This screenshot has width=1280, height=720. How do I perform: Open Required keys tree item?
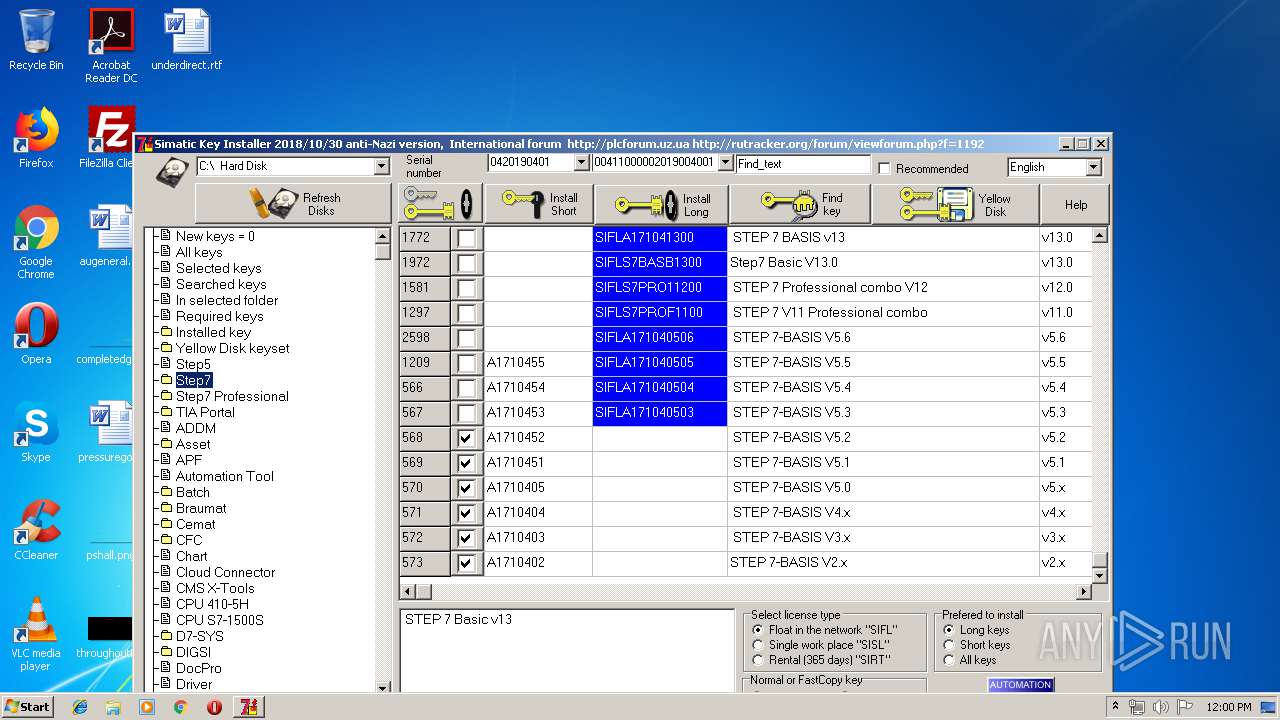coord(220,316)
